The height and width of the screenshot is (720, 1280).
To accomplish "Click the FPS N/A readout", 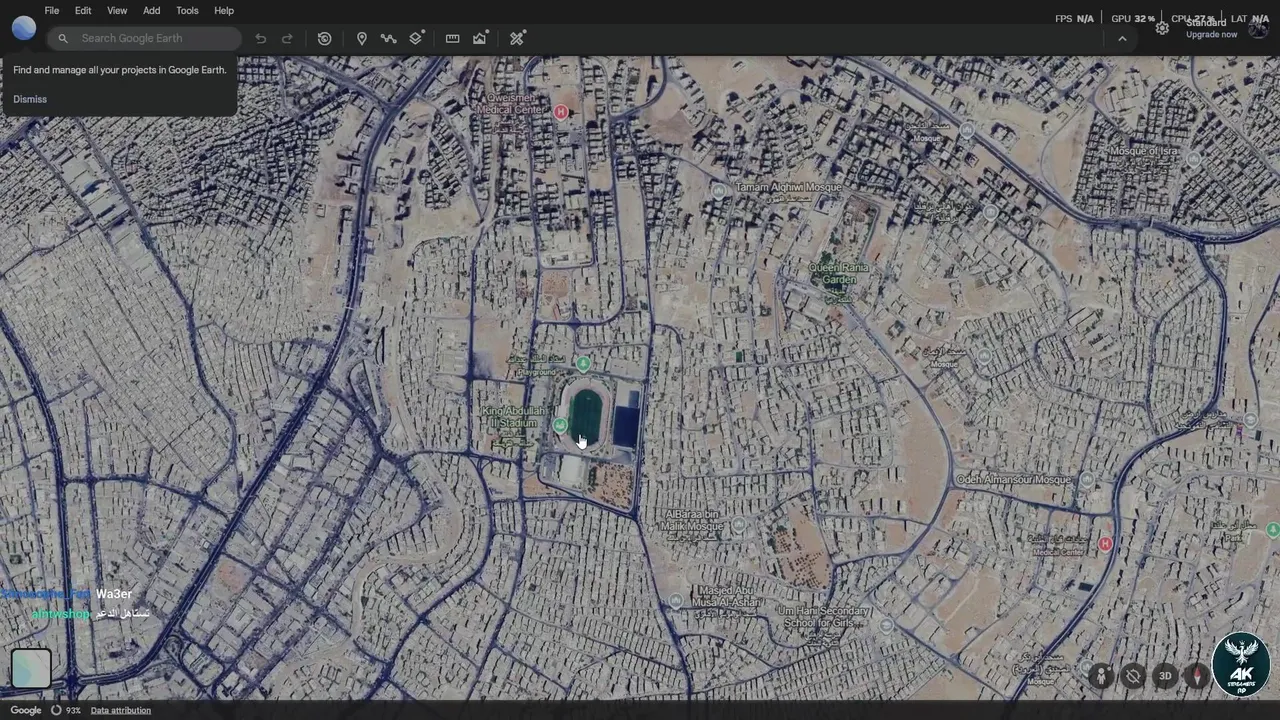I will (1074, 19).
